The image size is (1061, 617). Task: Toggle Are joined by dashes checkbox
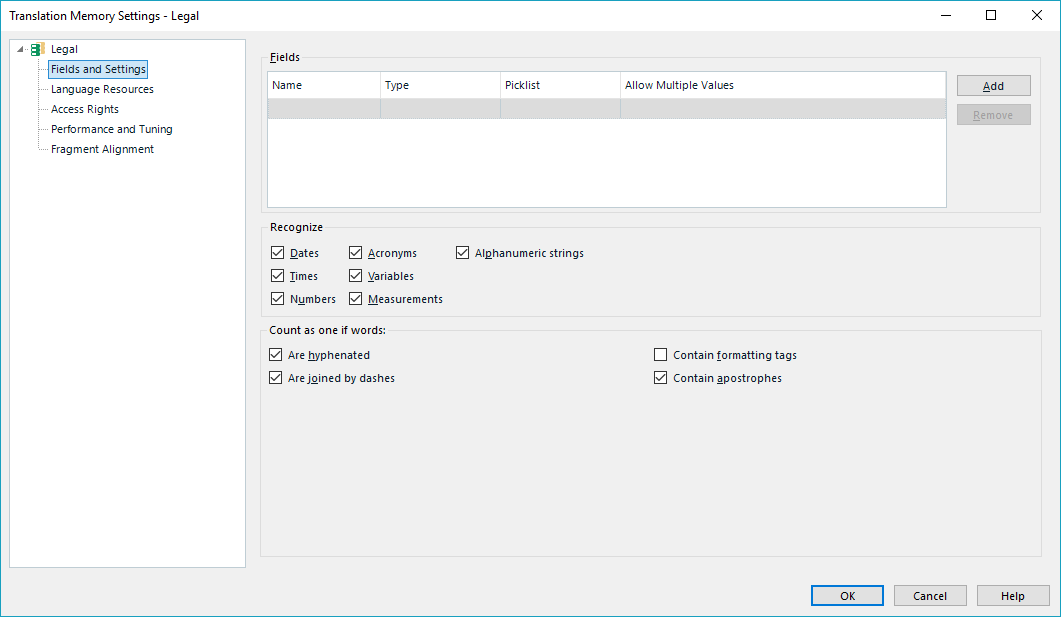(275, 378)
